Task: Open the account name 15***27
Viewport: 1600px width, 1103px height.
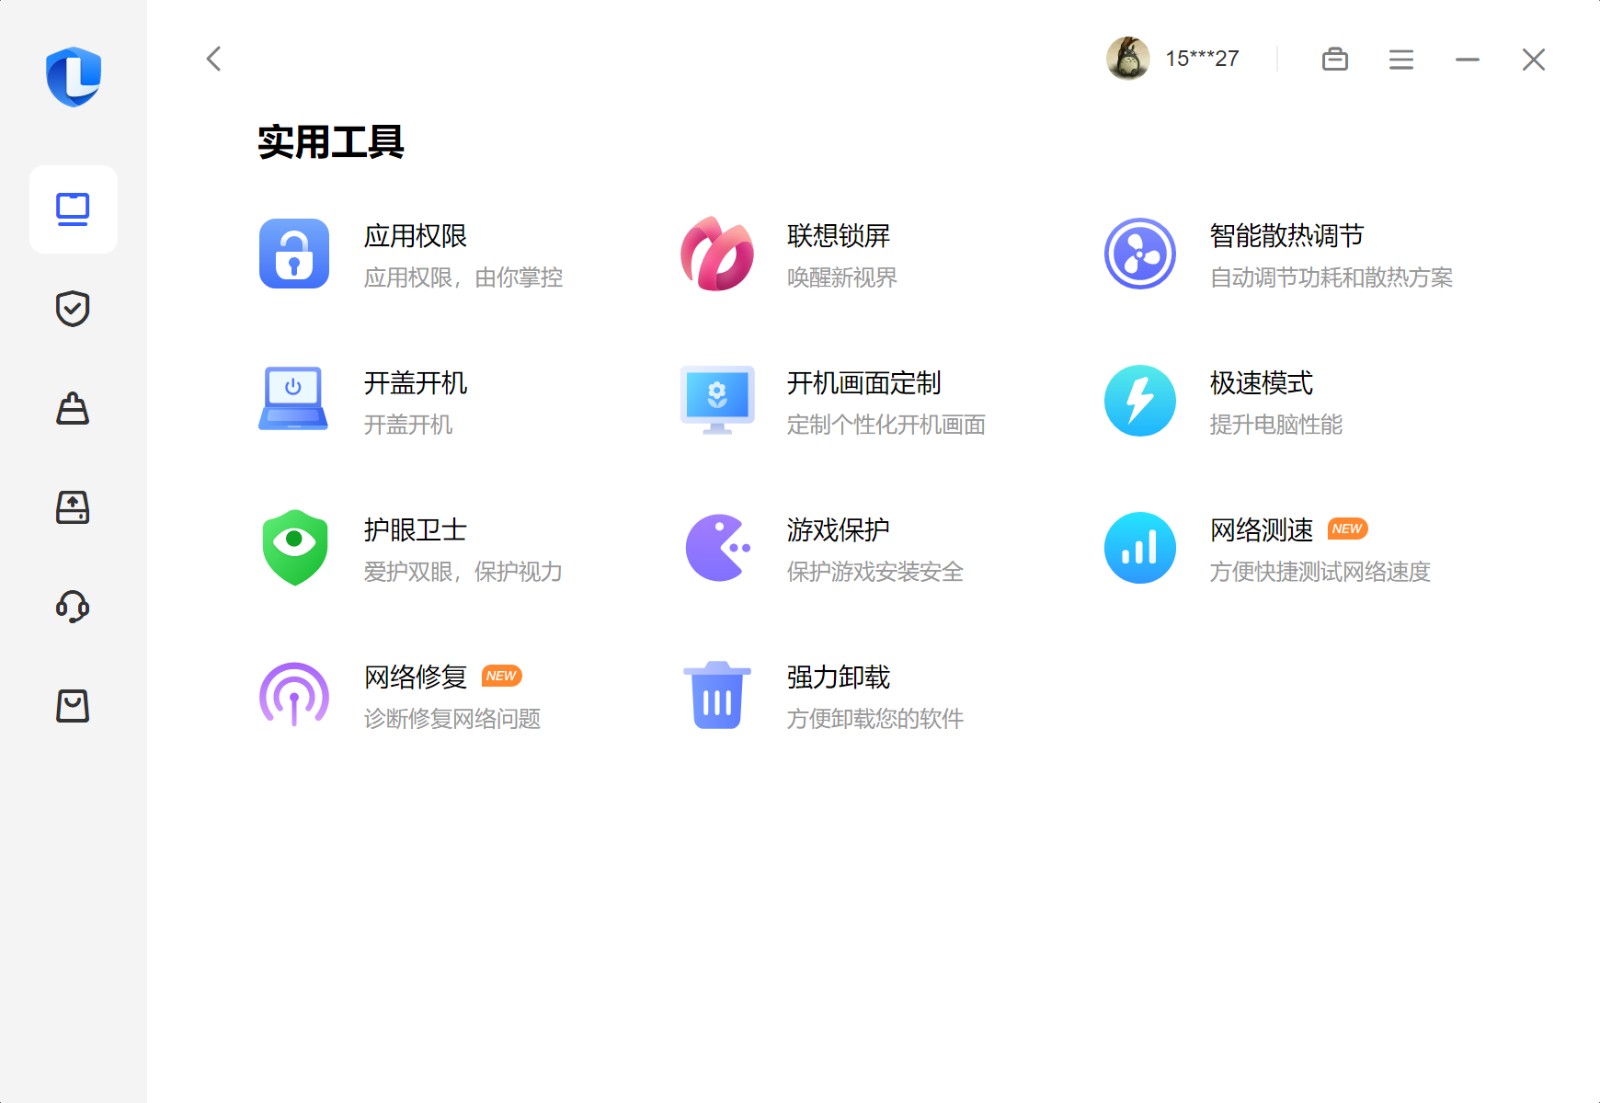Action: click(x=1202, y=59)
